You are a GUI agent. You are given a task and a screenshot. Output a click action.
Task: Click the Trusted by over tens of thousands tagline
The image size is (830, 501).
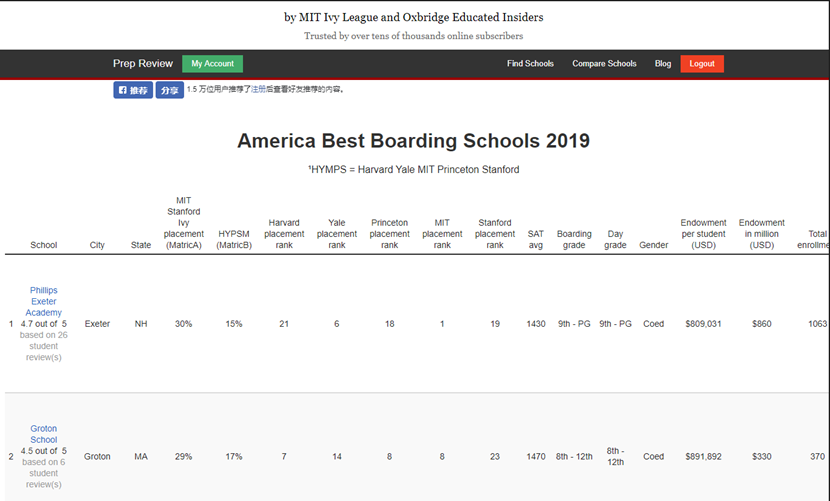(x=413, y=35)
